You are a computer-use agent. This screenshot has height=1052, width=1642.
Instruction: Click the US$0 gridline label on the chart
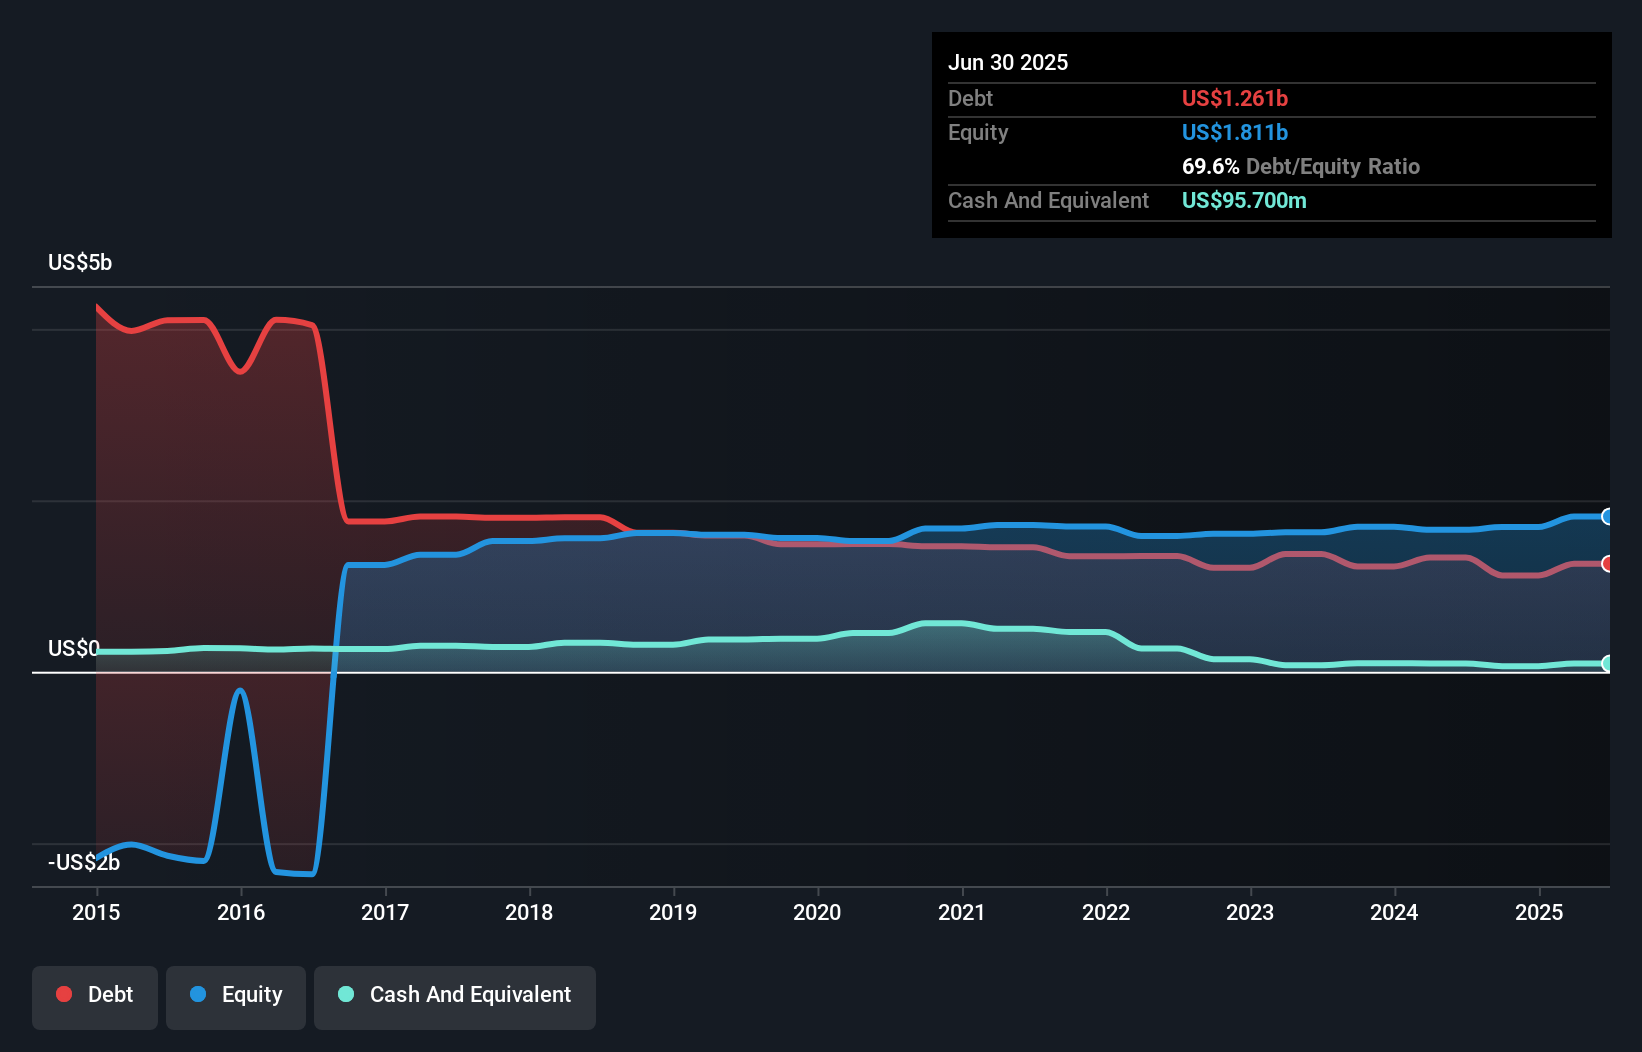pos(72,648)
